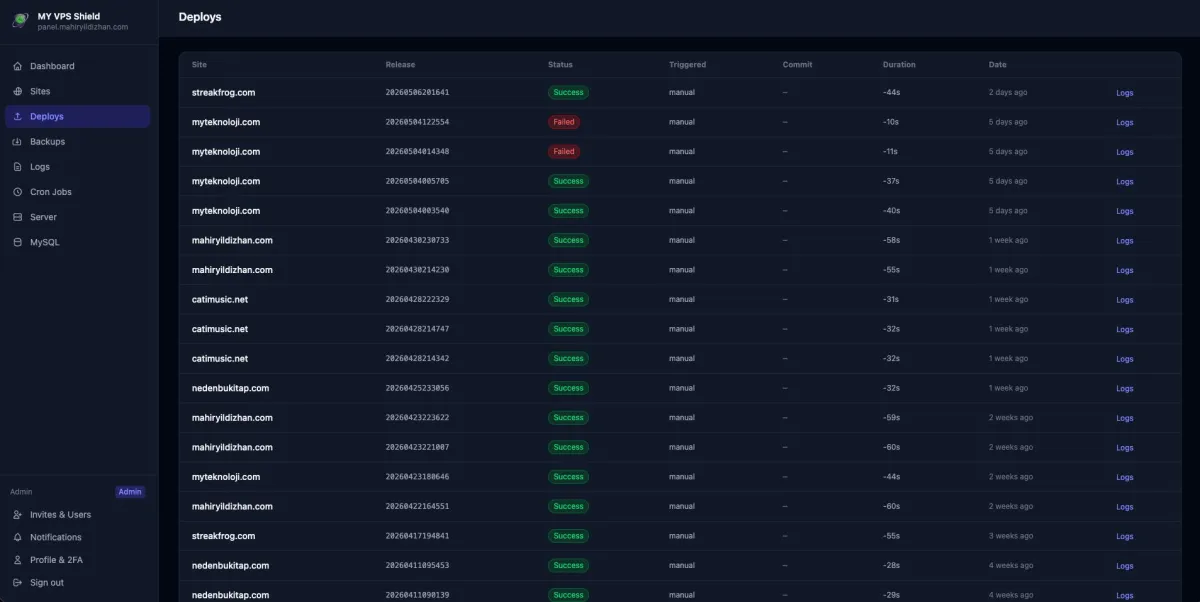This screenshot has height=602, width=1200.
Task: Open the Cron Jobs section
Action: [77, 191]
